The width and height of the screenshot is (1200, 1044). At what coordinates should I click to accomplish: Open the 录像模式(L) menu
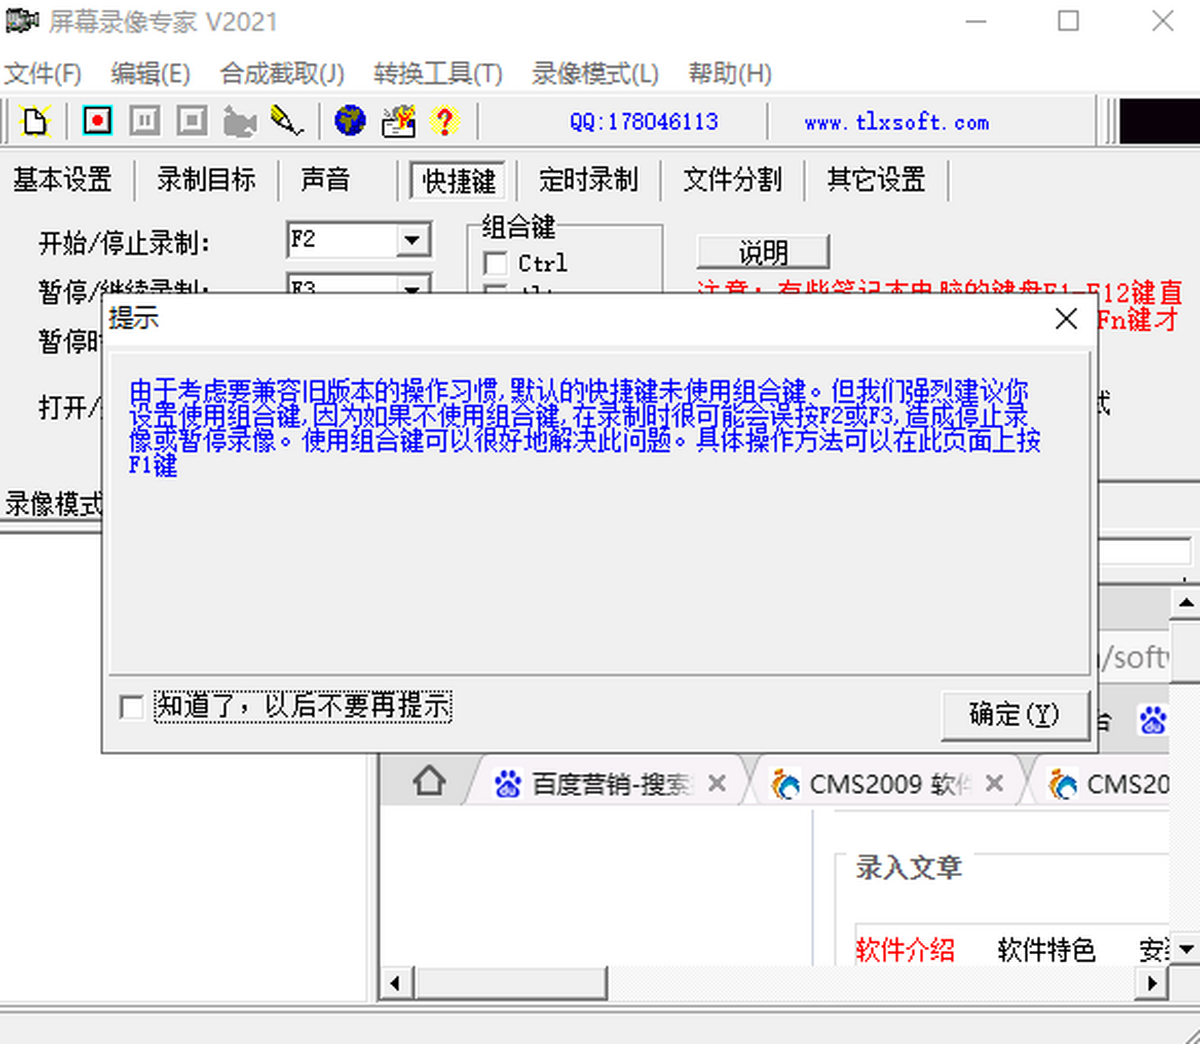(595, 73)
